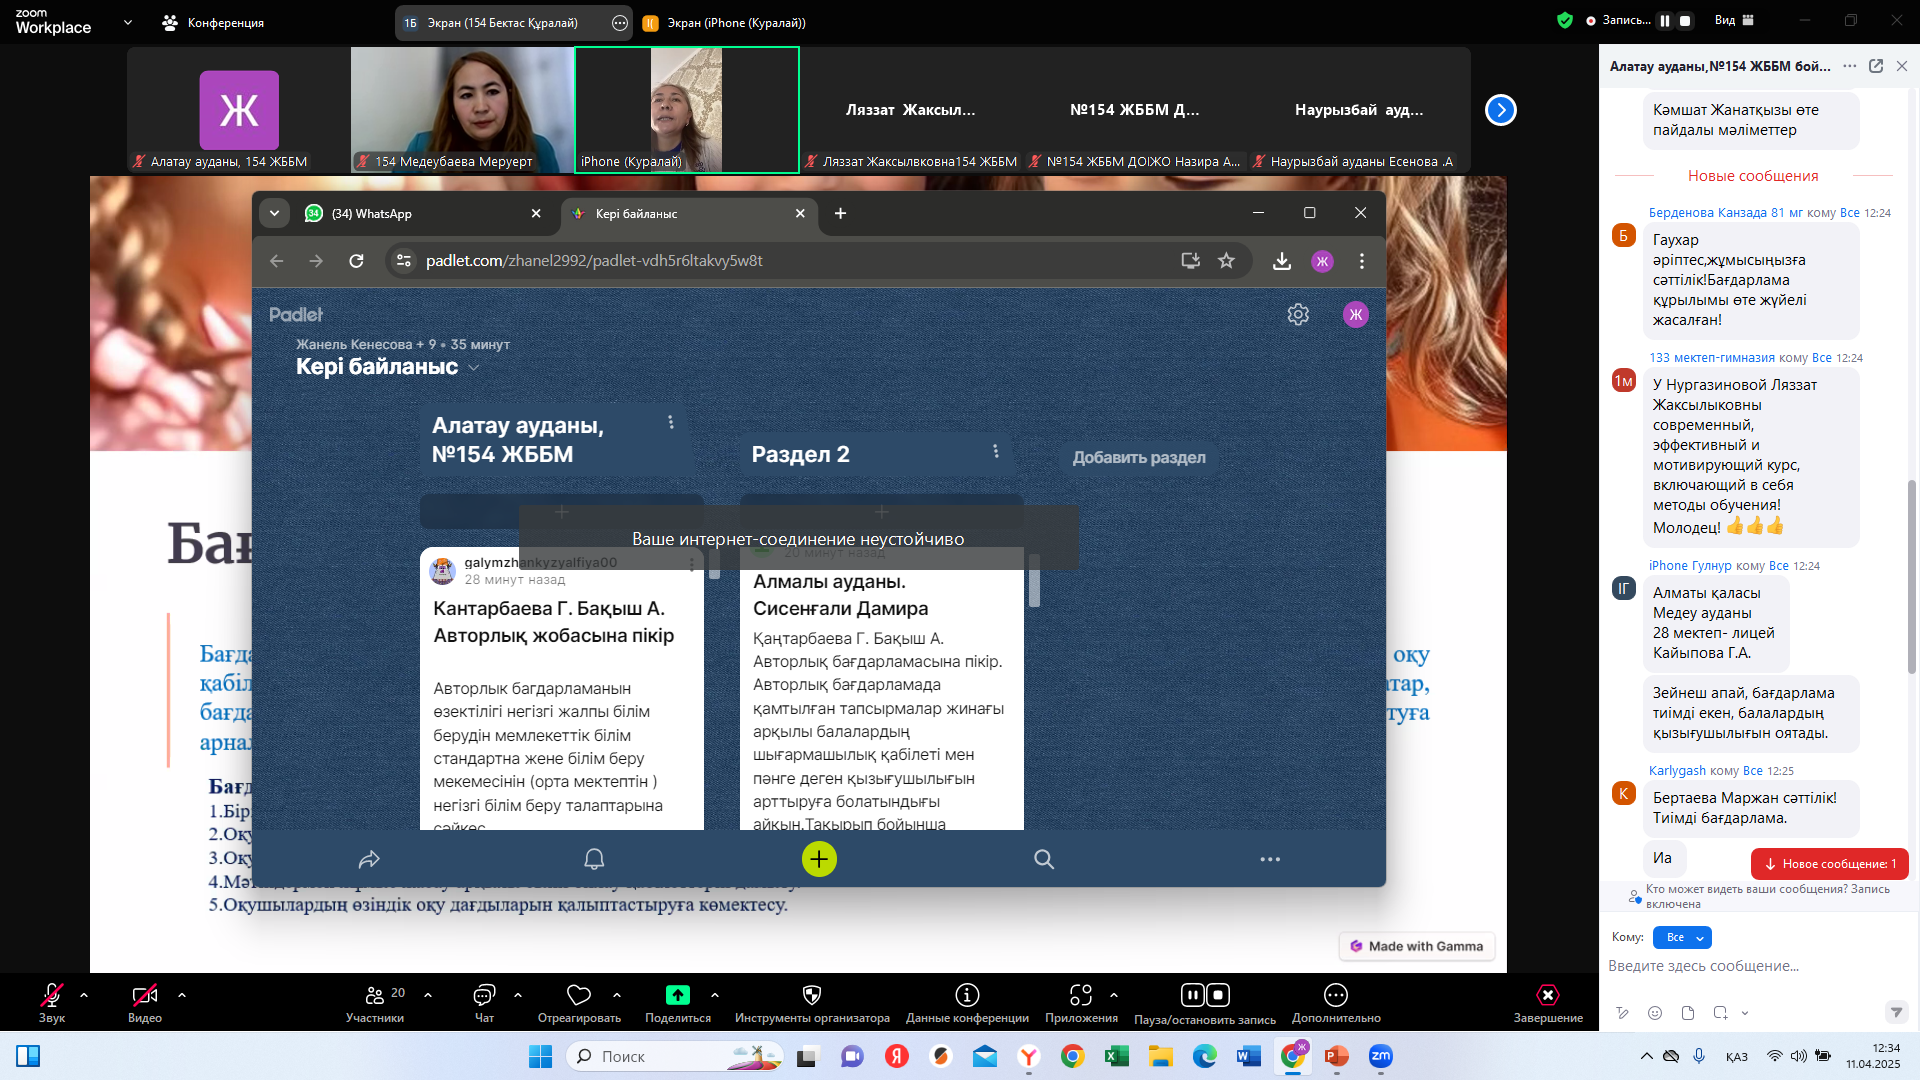The width and height of the screenshot is (1920, 1080).
Task: Open the chat recipient dropdown next to Кому
Action: click(1682, 937)
